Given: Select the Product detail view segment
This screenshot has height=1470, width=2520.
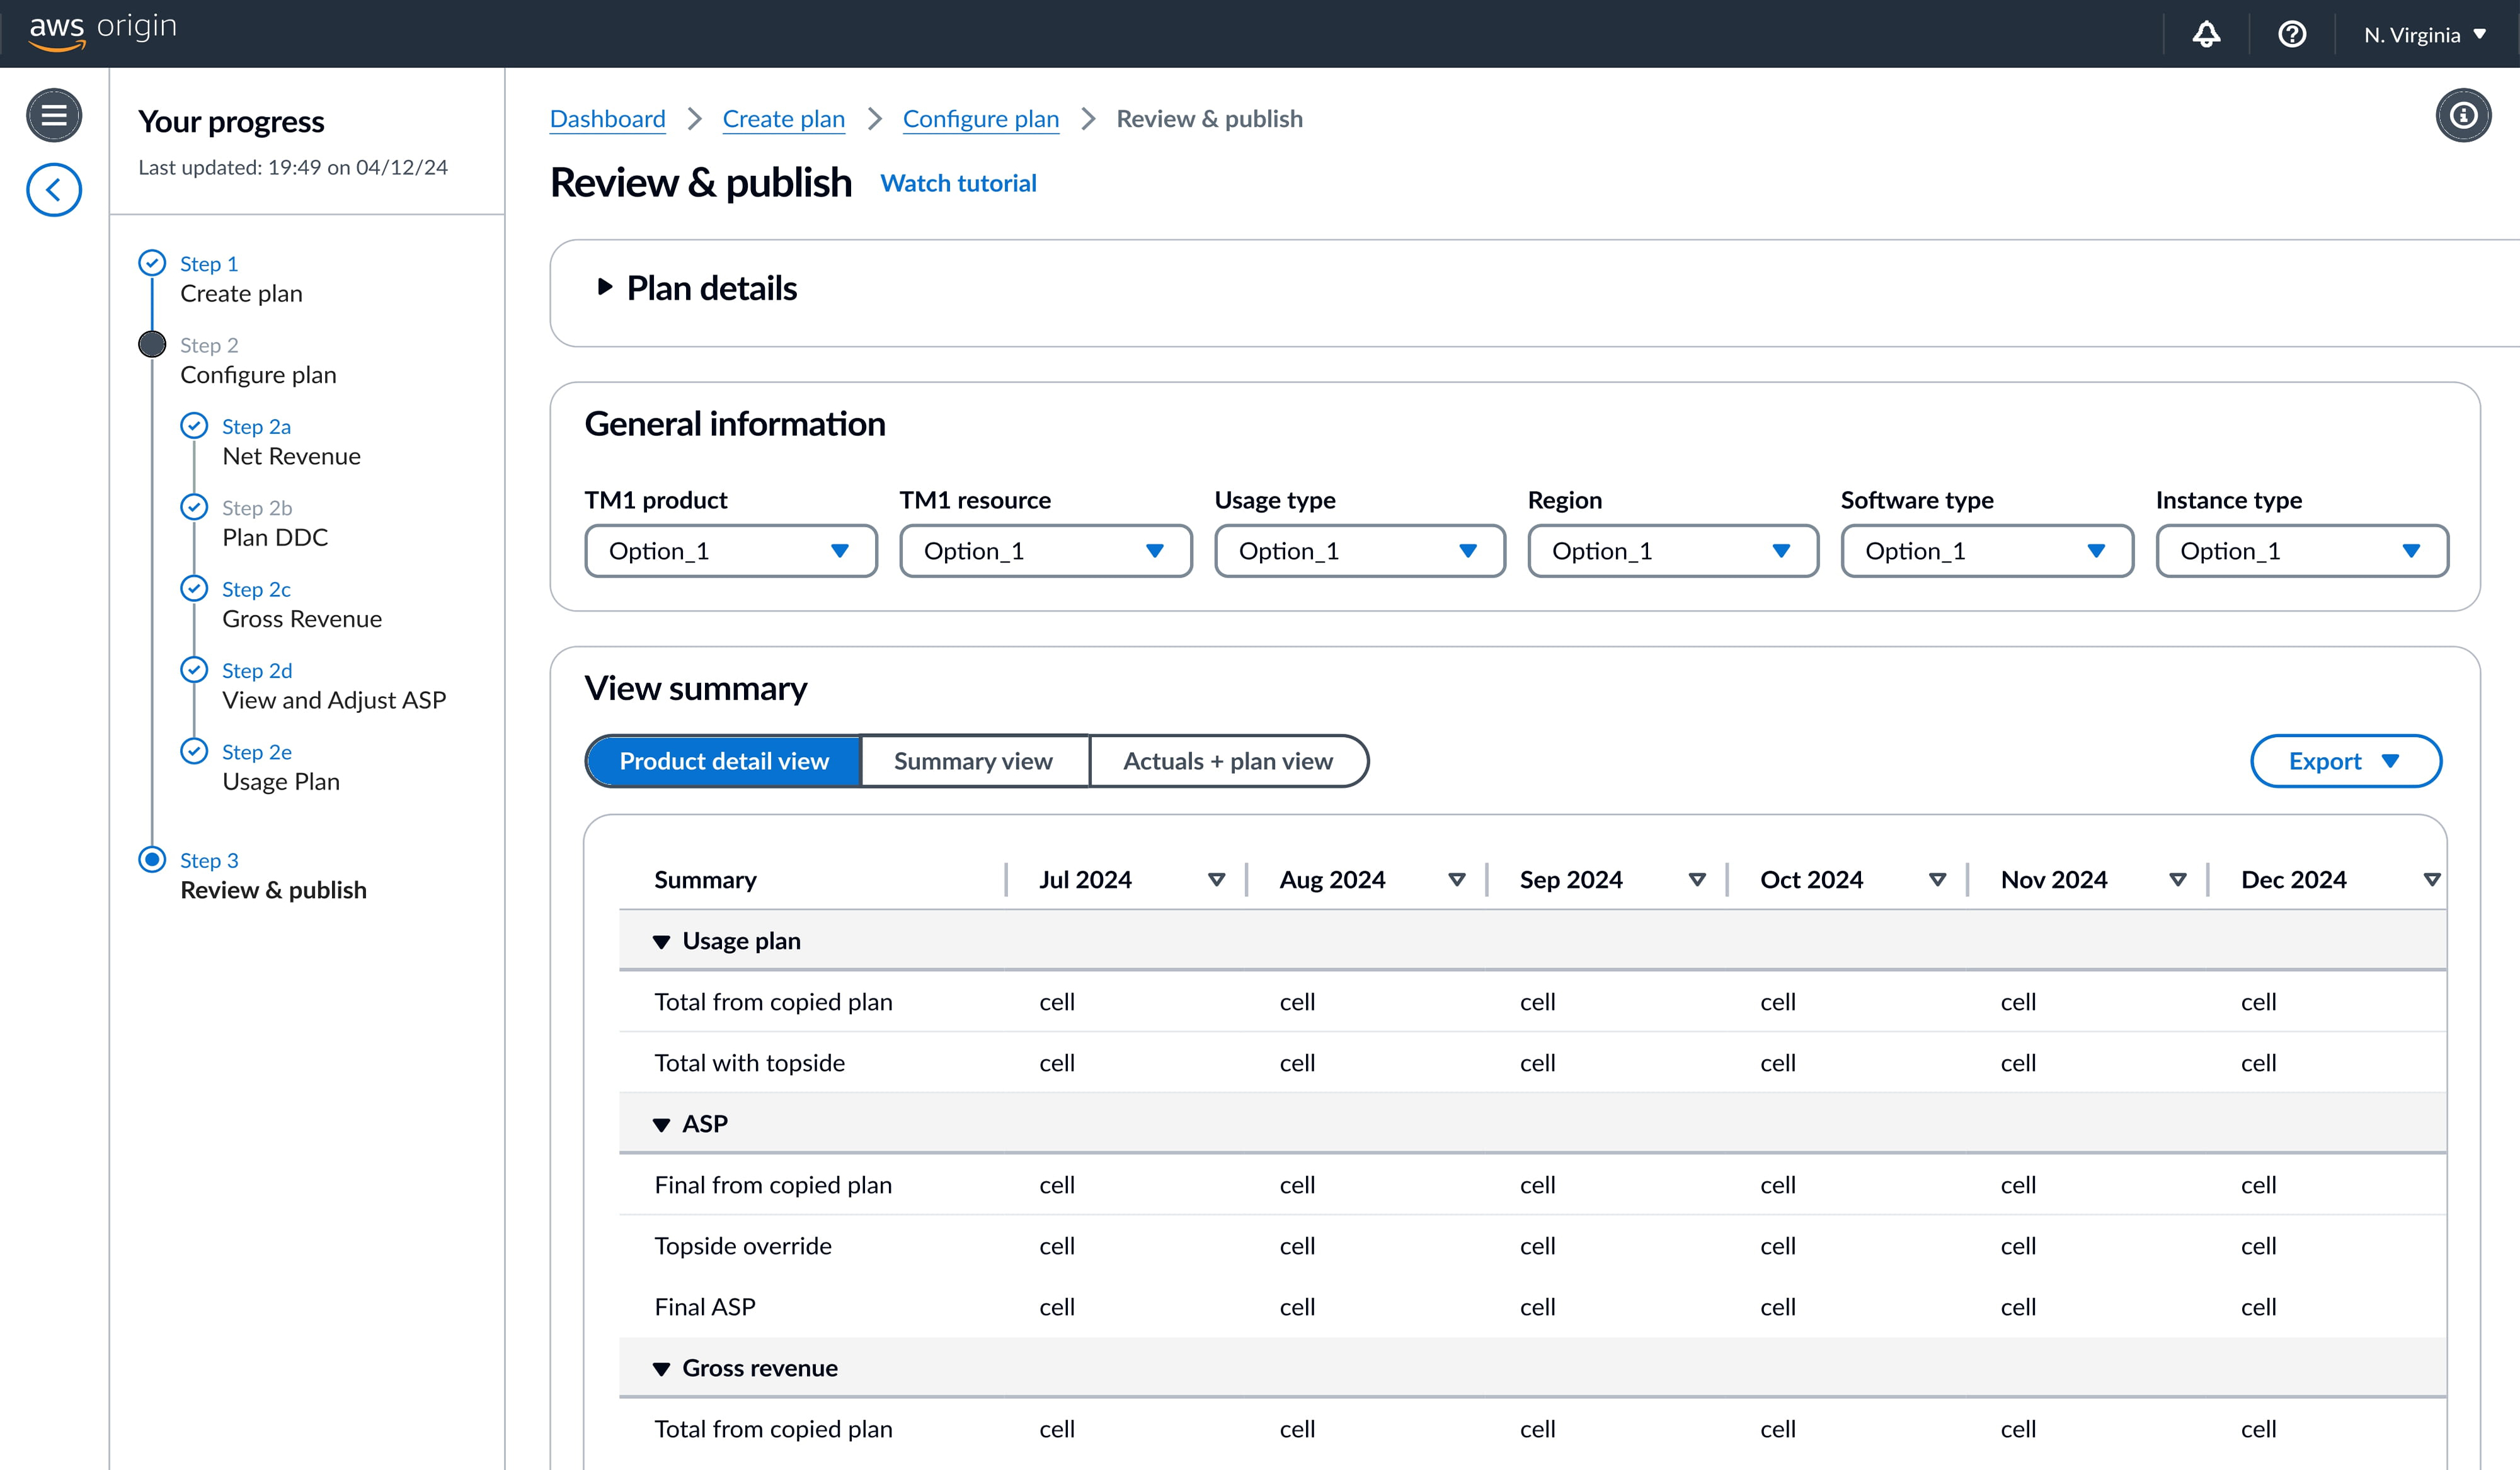Looking at the screenshot, I should pos(724,761).
